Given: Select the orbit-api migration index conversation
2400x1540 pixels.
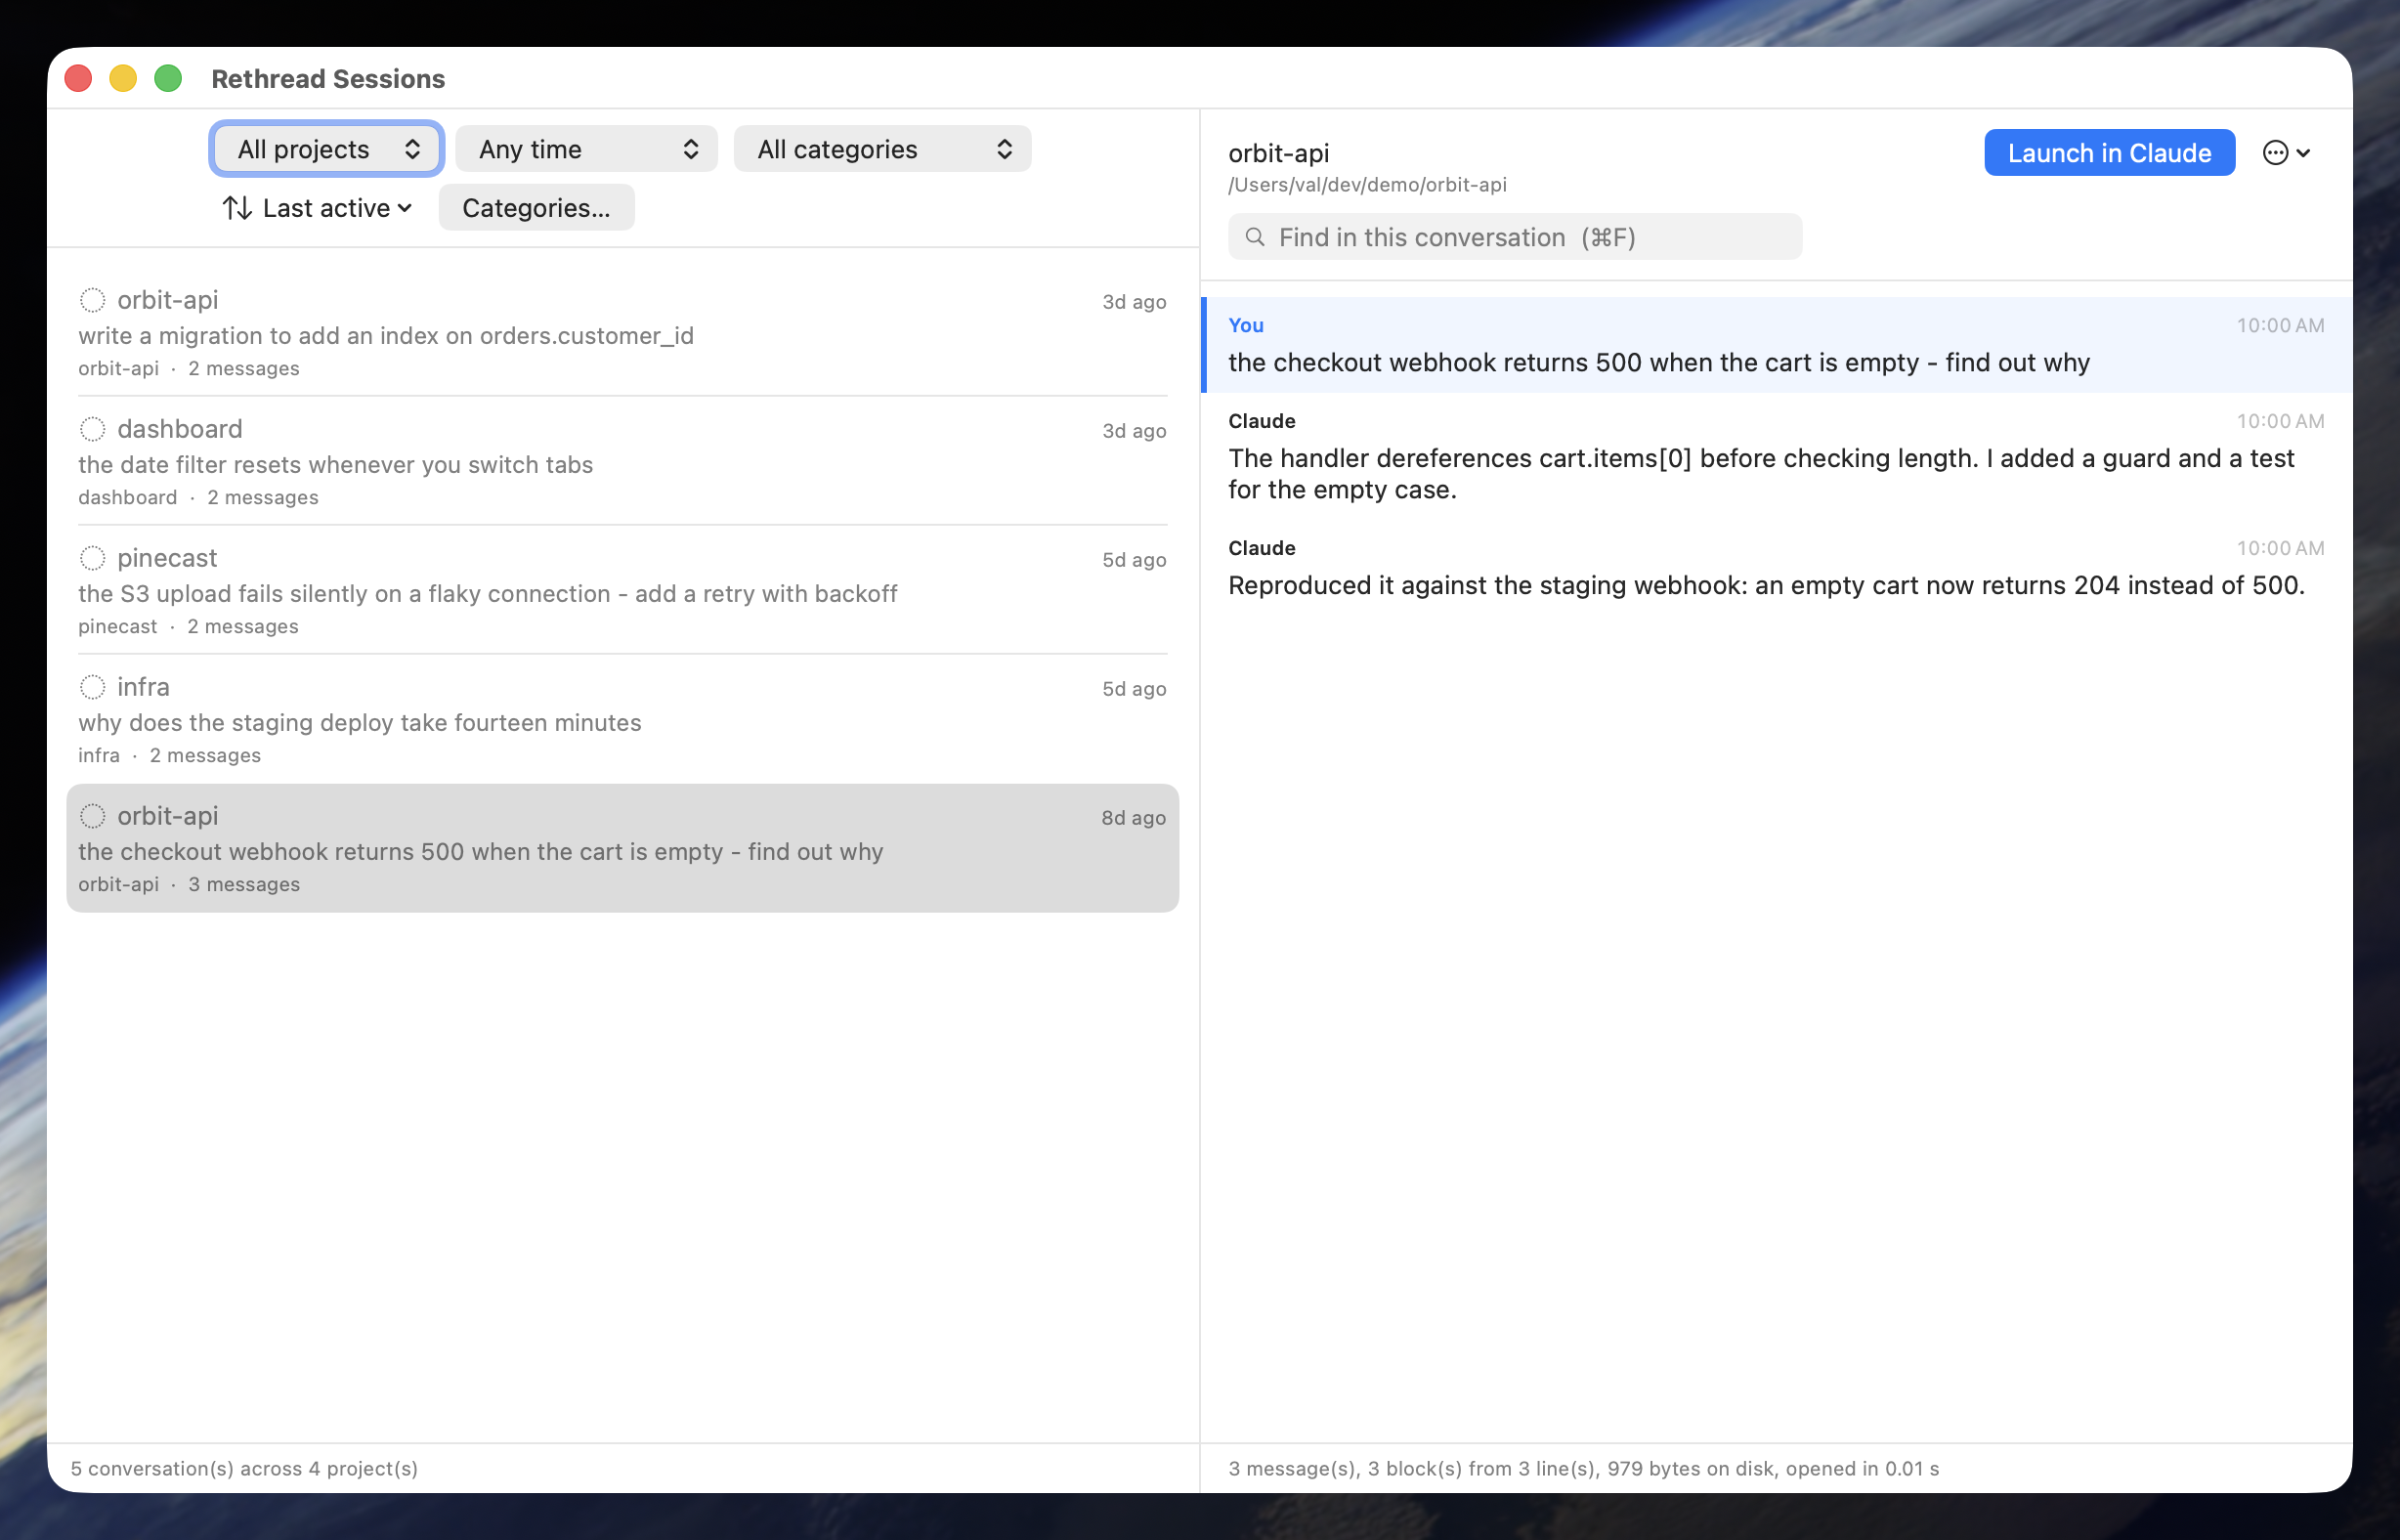Looking at the screenshot, I should point(623,333).
